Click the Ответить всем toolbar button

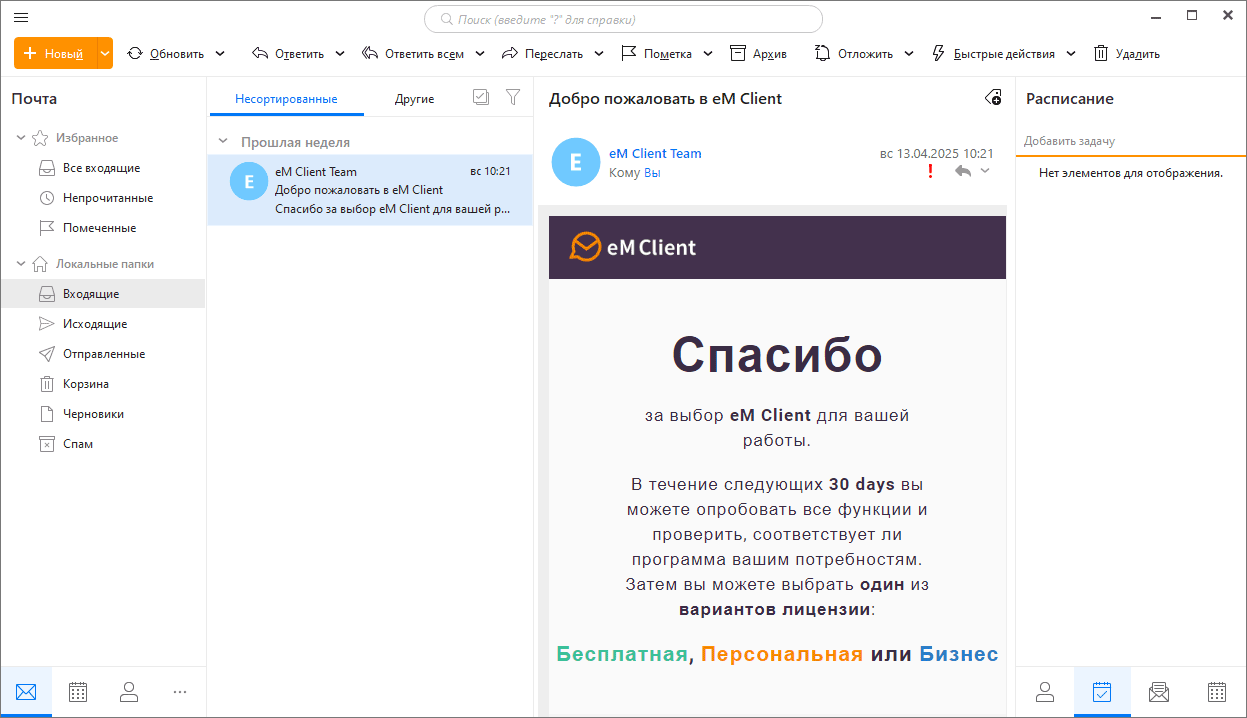click(x=413, y=54)
